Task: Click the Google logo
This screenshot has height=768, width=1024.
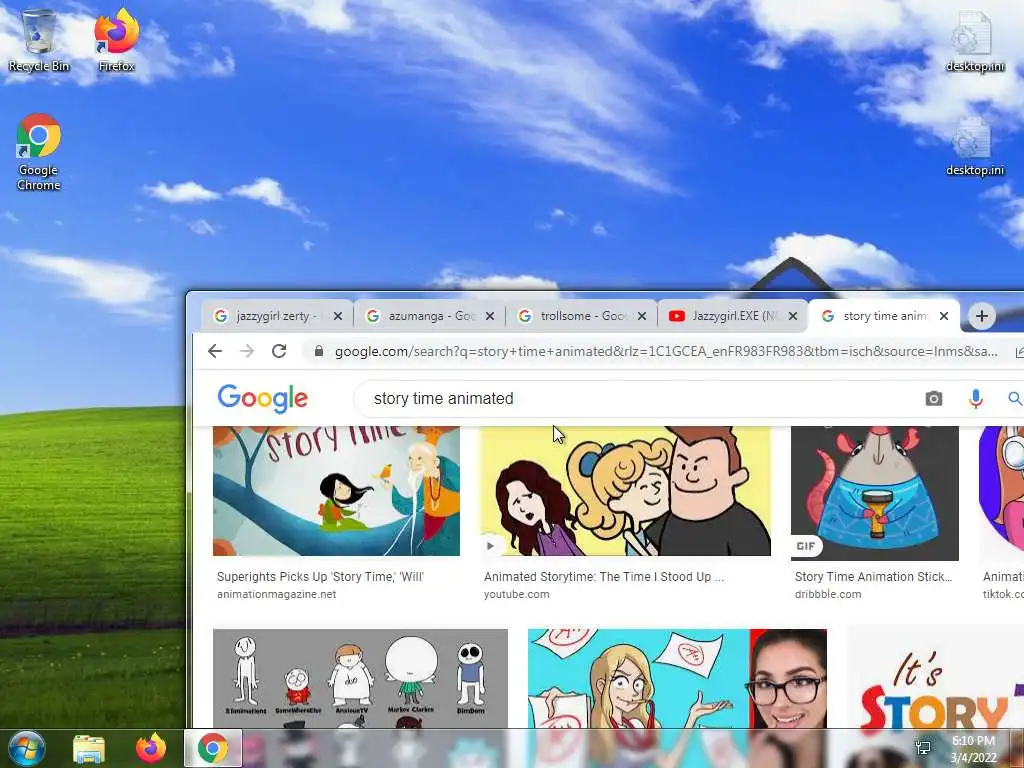Action: click(x=263, y=398)
